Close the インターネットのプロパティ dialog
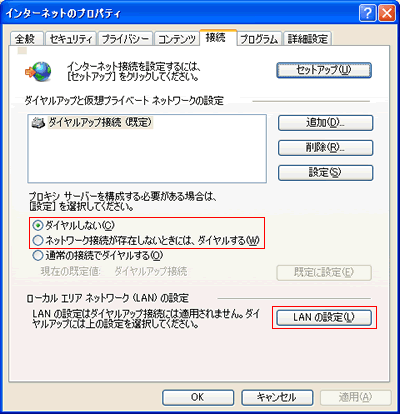 click(x=387, y=14)
